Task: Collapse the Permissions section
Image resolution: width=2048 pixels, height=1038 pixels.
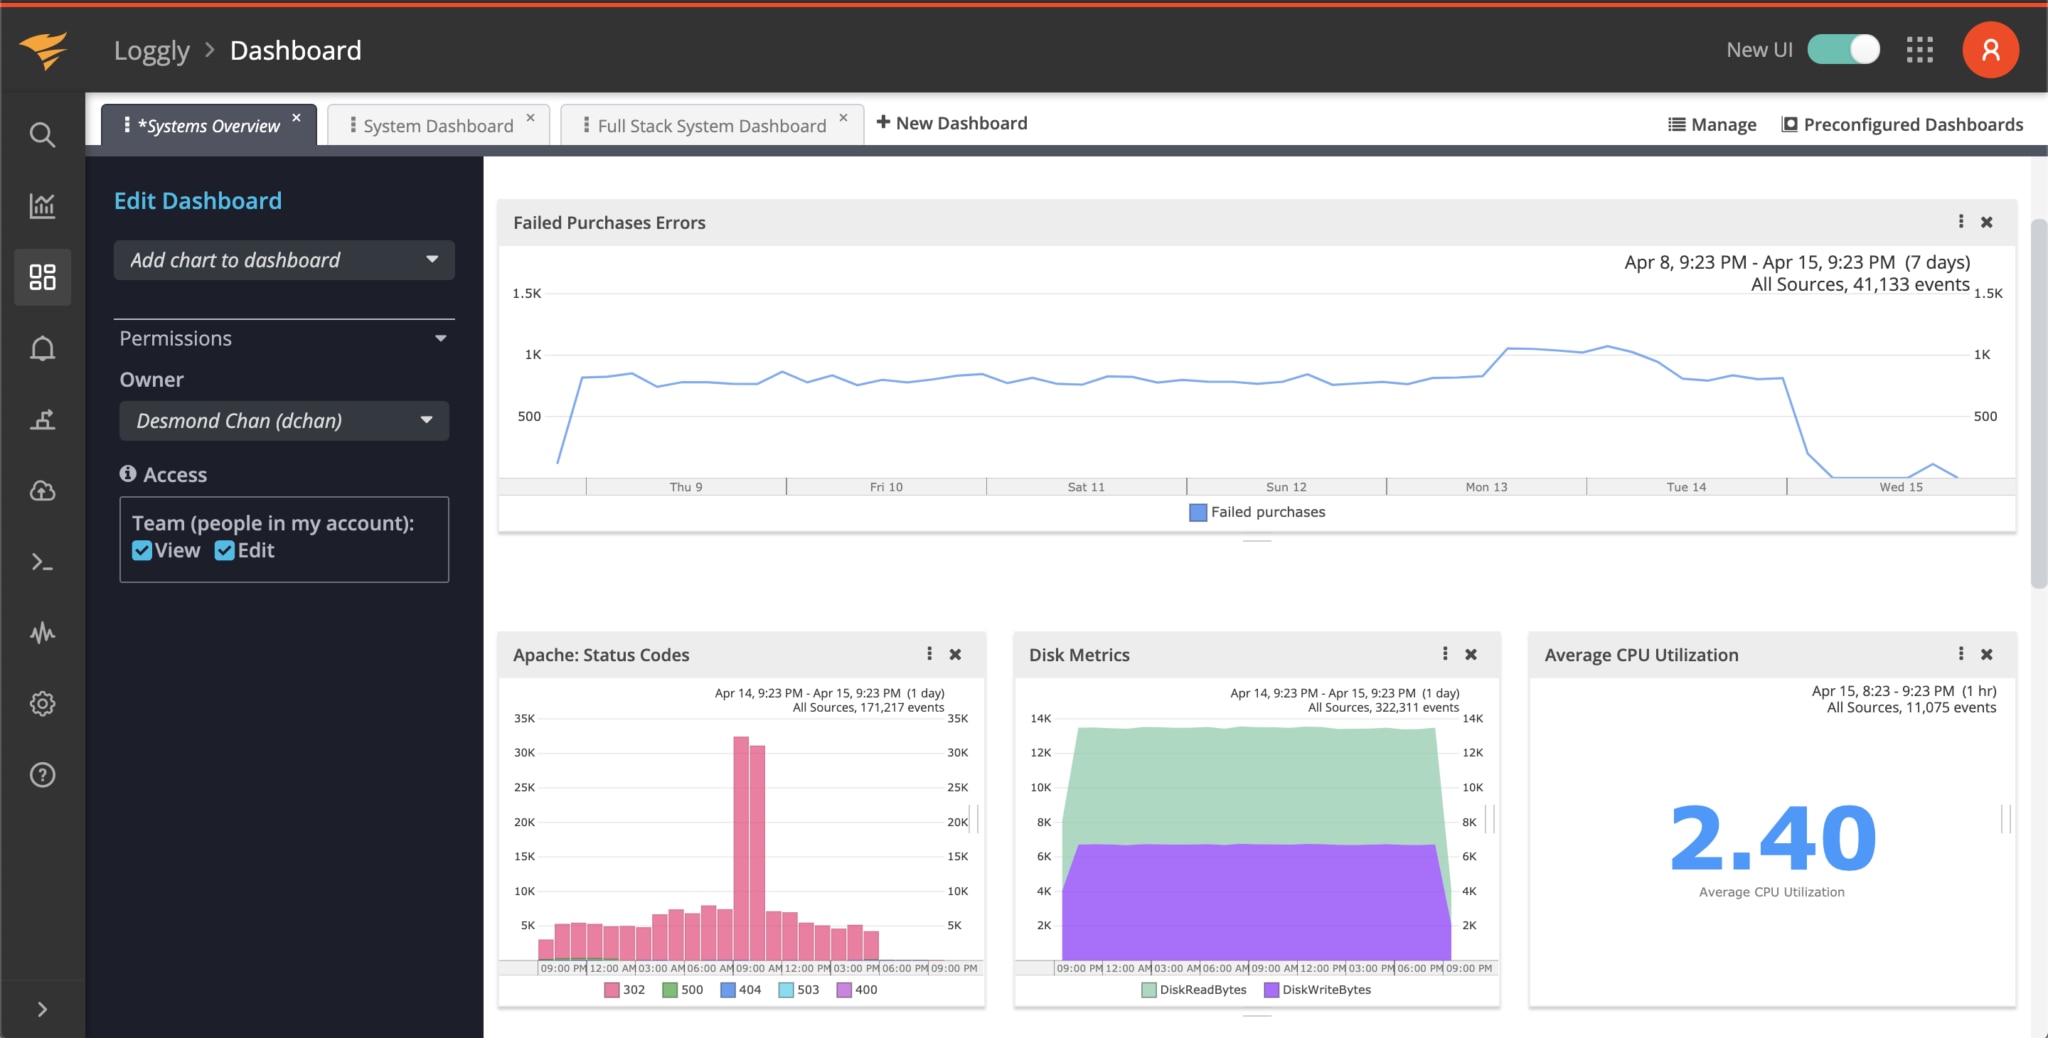Action: [440, 338]
